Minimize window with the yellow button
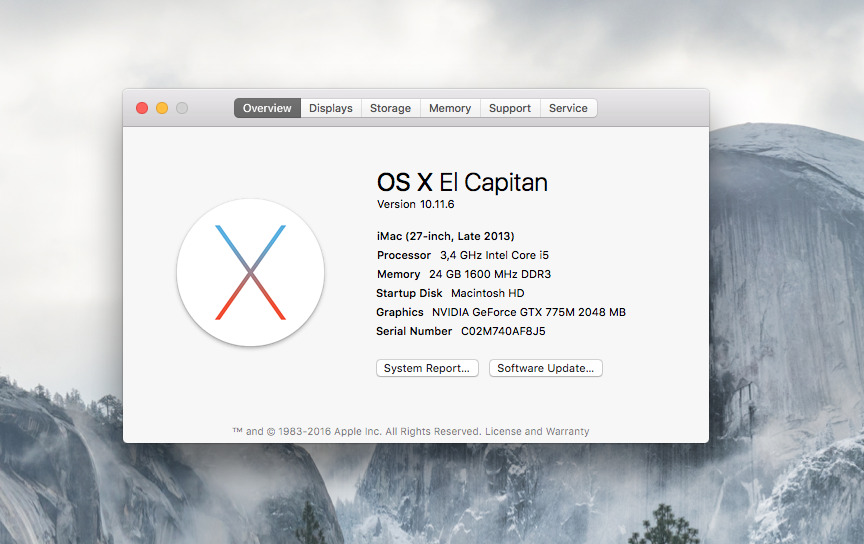The height and width of the screenshot is (544, 864). [x=162, y=108]
